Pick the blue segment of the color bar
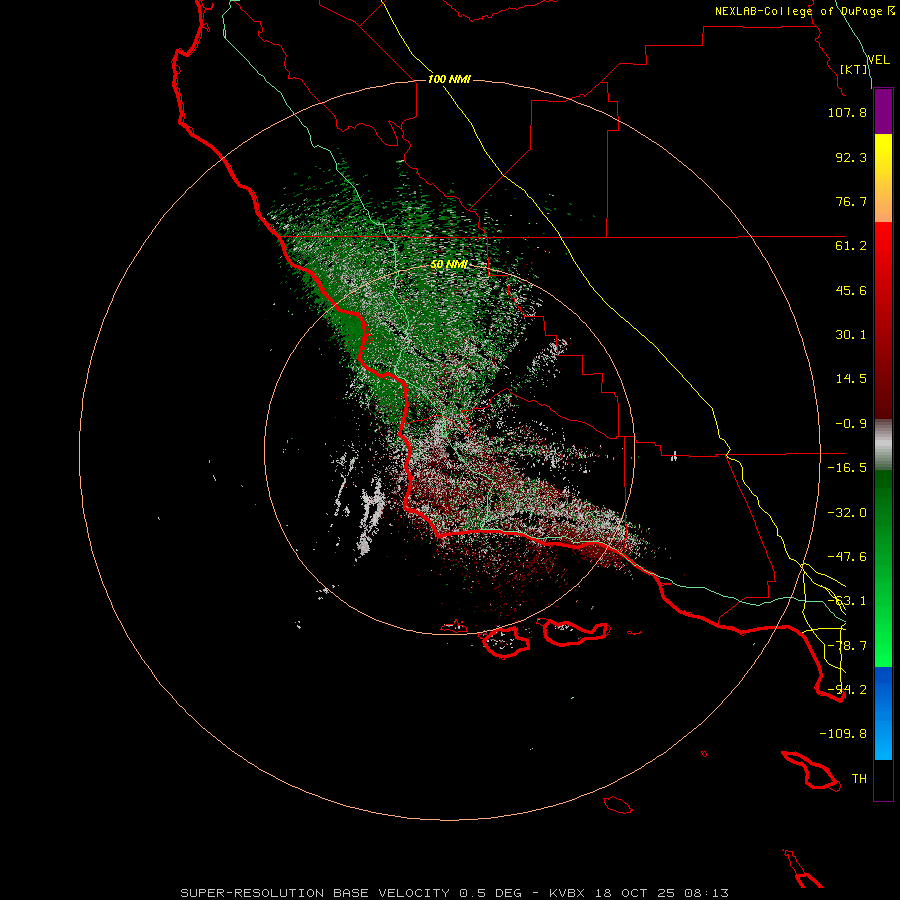 [x=883, y=689]
